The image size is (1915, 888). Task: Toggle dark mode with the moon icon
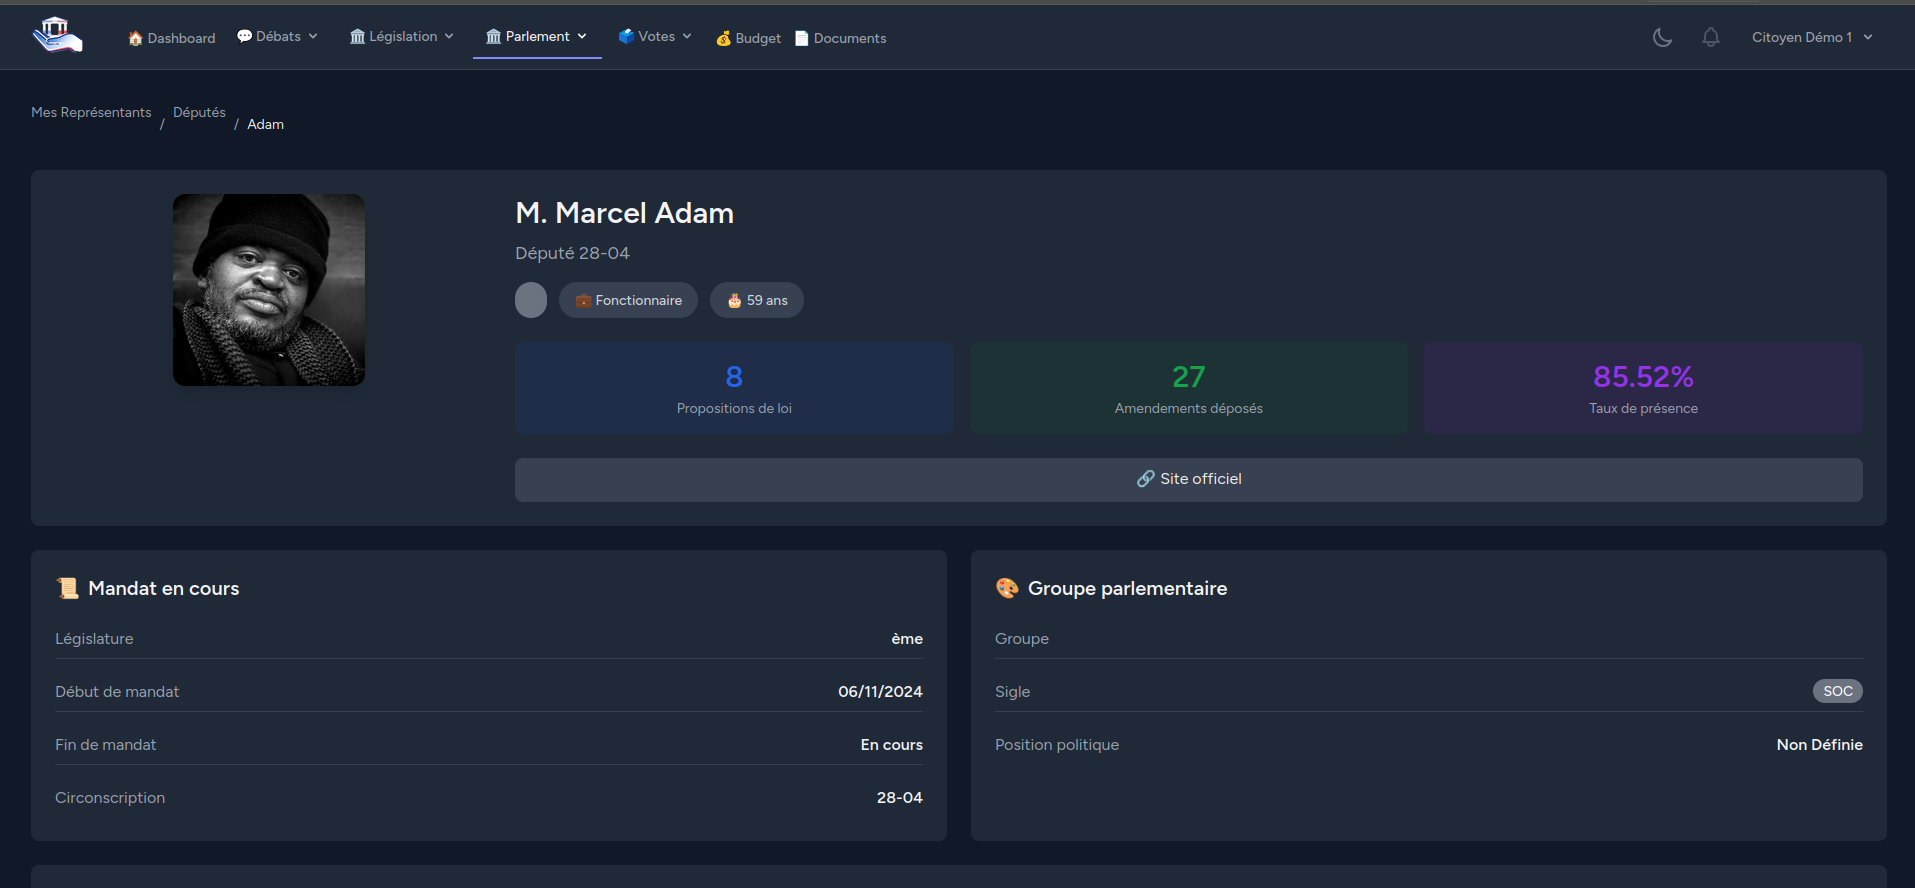pyautogui.click(x=1662, y=37)
